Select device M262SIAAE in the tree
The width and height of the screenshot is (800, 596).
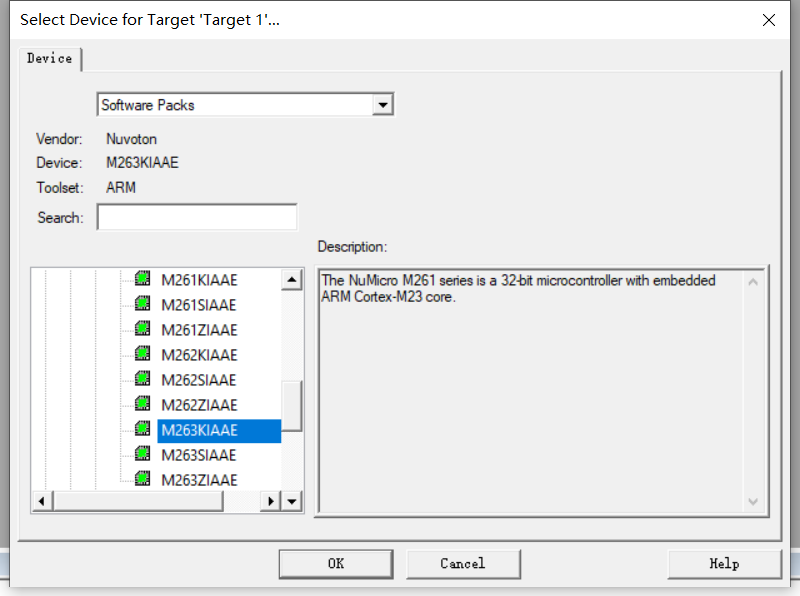click(x=198, y=380)
